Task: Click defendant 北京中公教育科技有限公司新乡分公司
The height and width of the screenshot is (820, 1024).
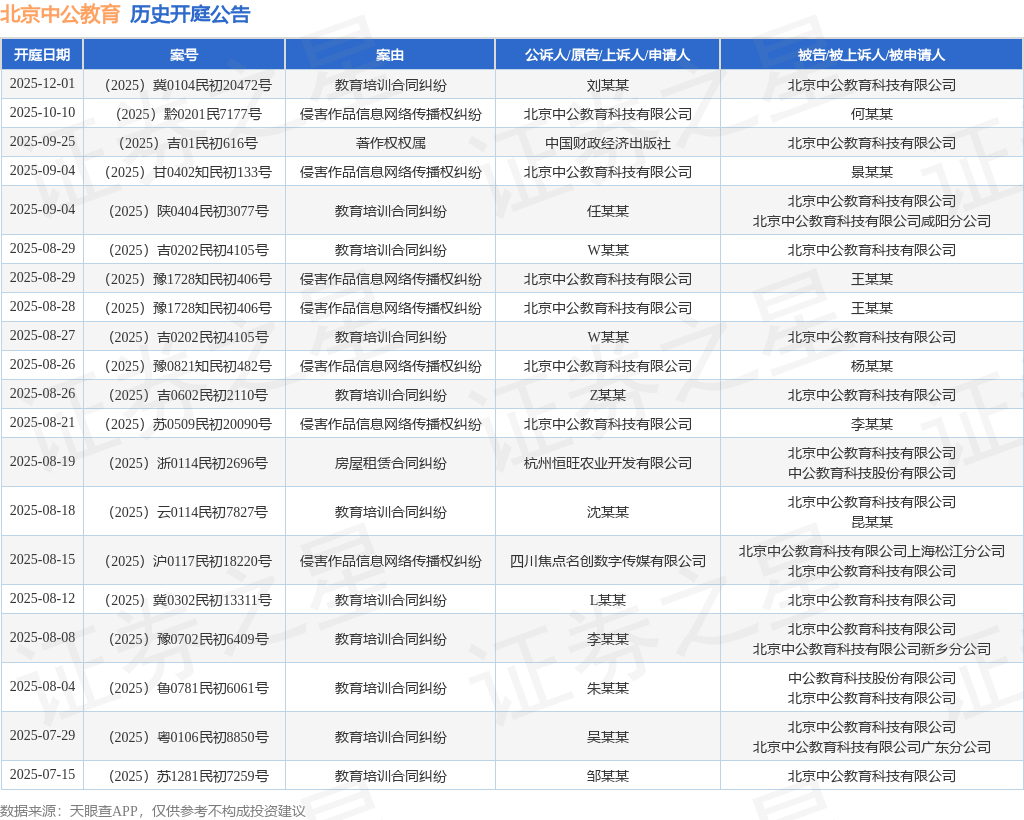Action: pyautogui.click(x=871, y=649)
